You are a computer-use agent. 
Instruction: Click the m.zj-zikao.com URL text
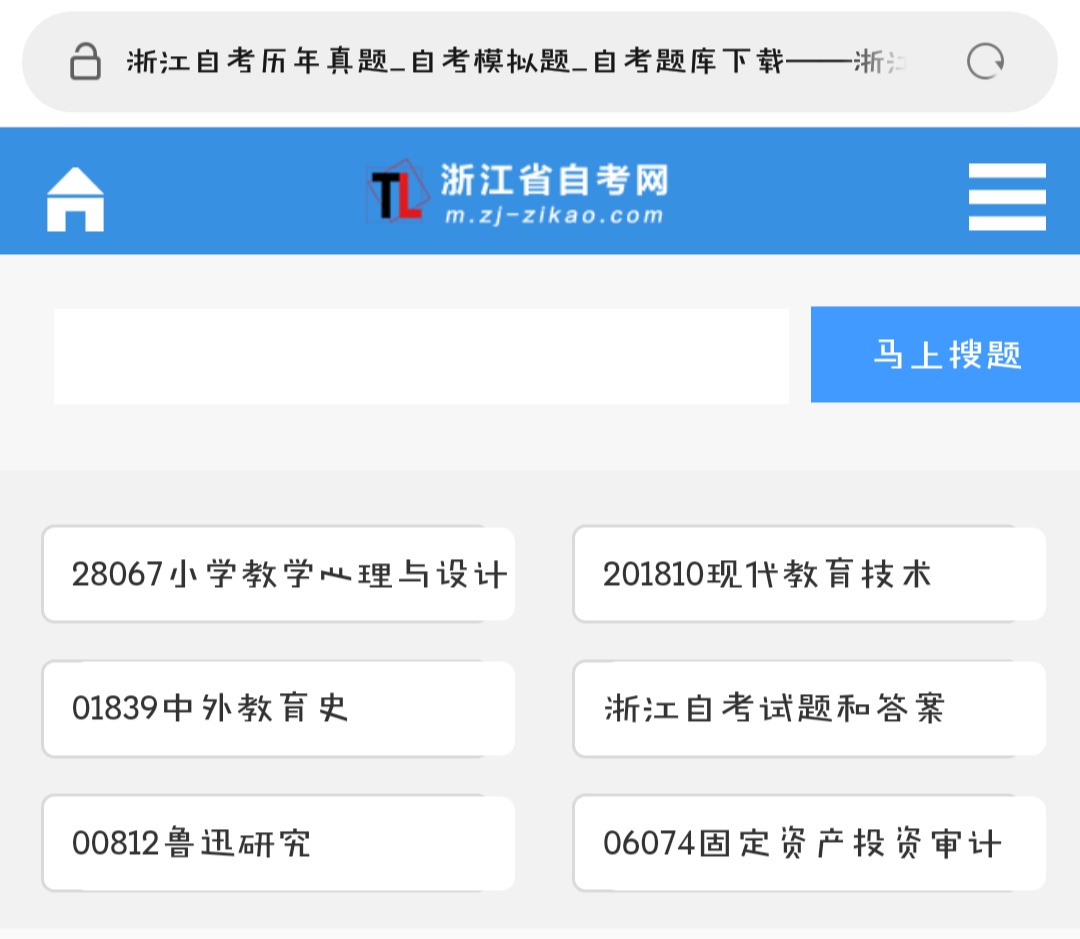tap(554, 216)
